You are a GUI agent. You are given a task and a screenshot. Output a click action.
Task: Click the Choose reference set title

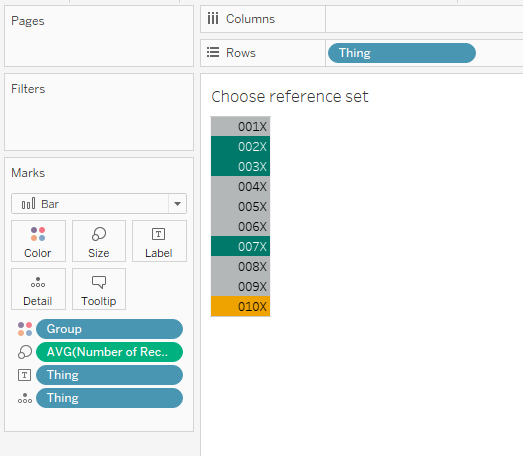[x=290, y=97]
